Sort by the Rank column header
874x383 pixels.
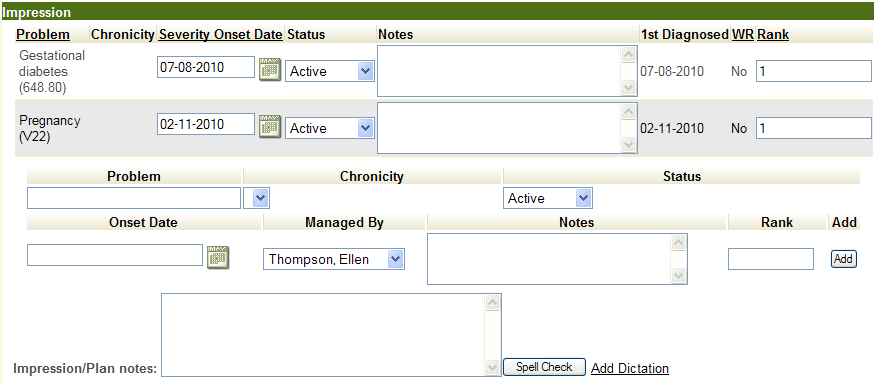click(773, 35)
